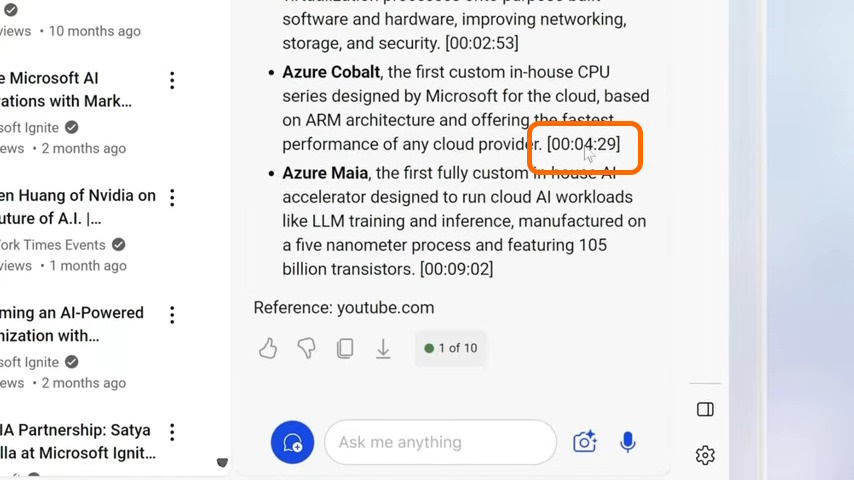Click the Ask me anything input field
Image resolution: width=854 pixels, height=480 pixels.
[x=440, y=442]
